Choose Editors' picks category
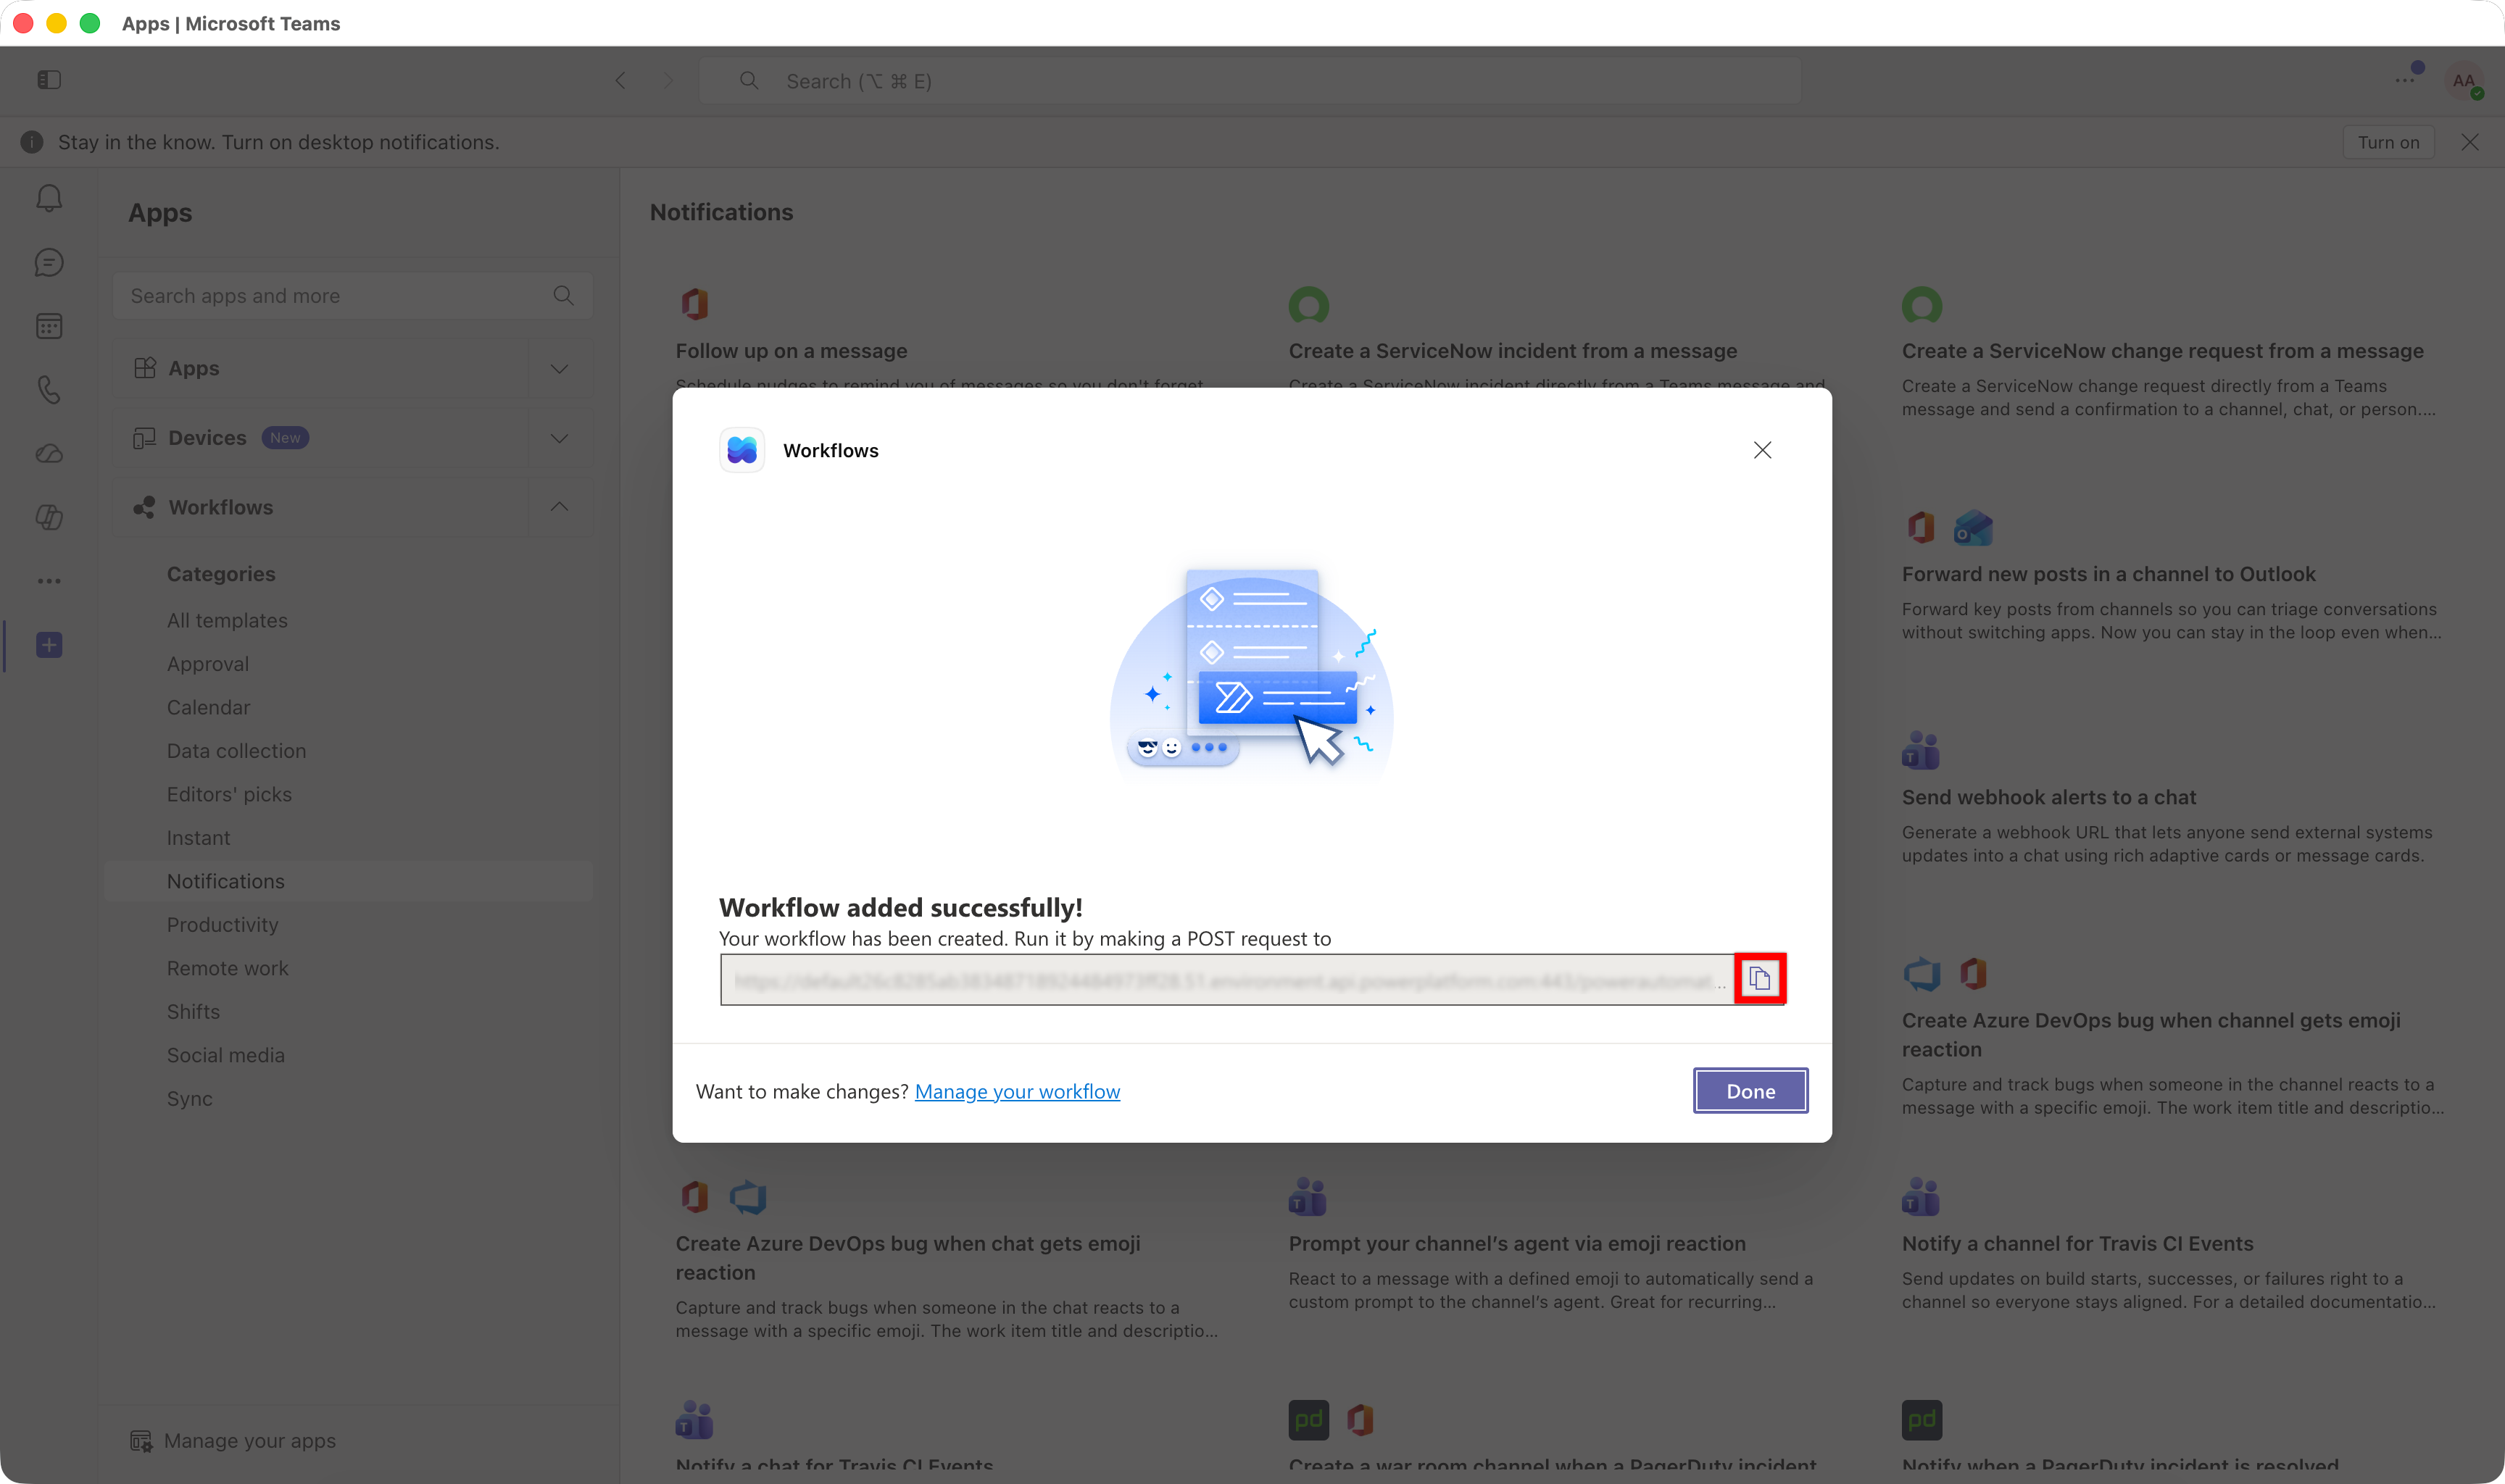 pos(229,794)
